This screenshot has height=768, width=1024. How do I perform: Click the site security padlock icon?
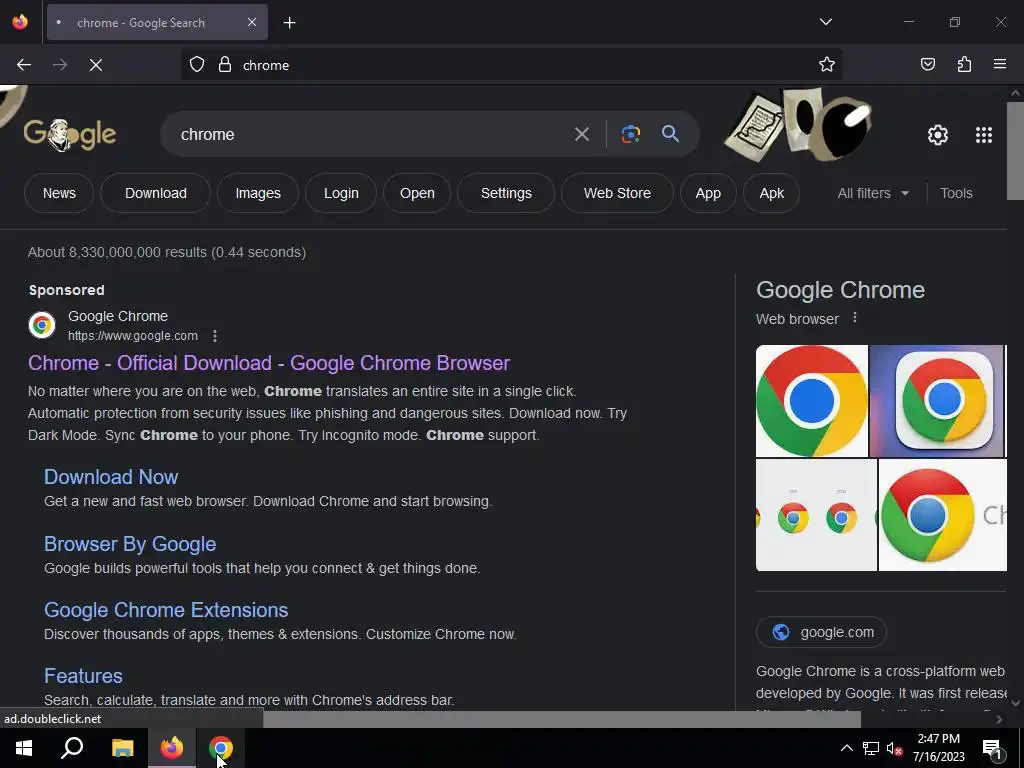coord(225,65)
